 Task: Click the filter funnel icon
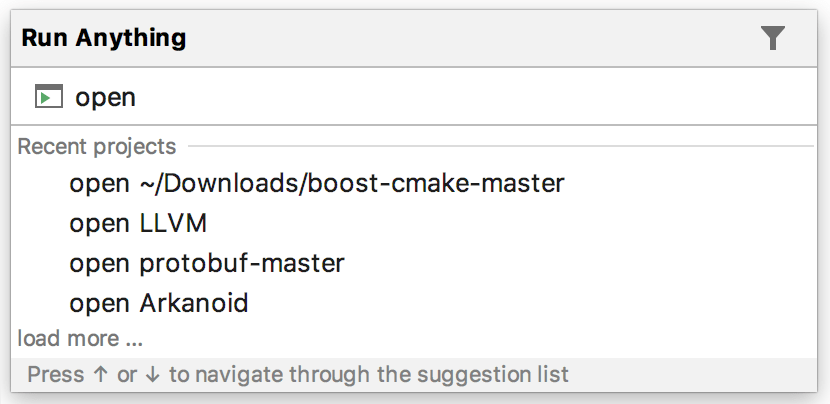pos(773,38)
